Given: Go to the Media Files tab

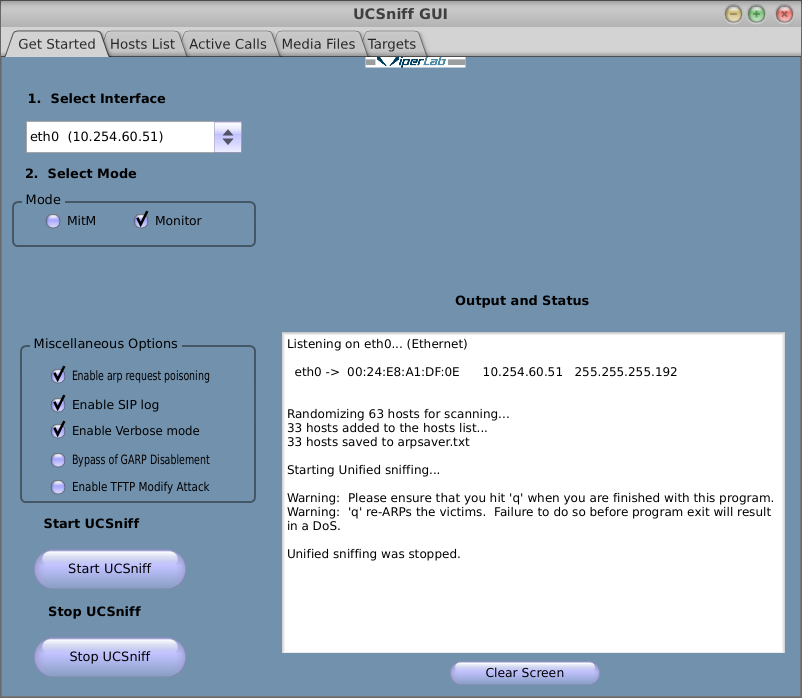Looking at the screenshot, I should [x=318, y=44].
